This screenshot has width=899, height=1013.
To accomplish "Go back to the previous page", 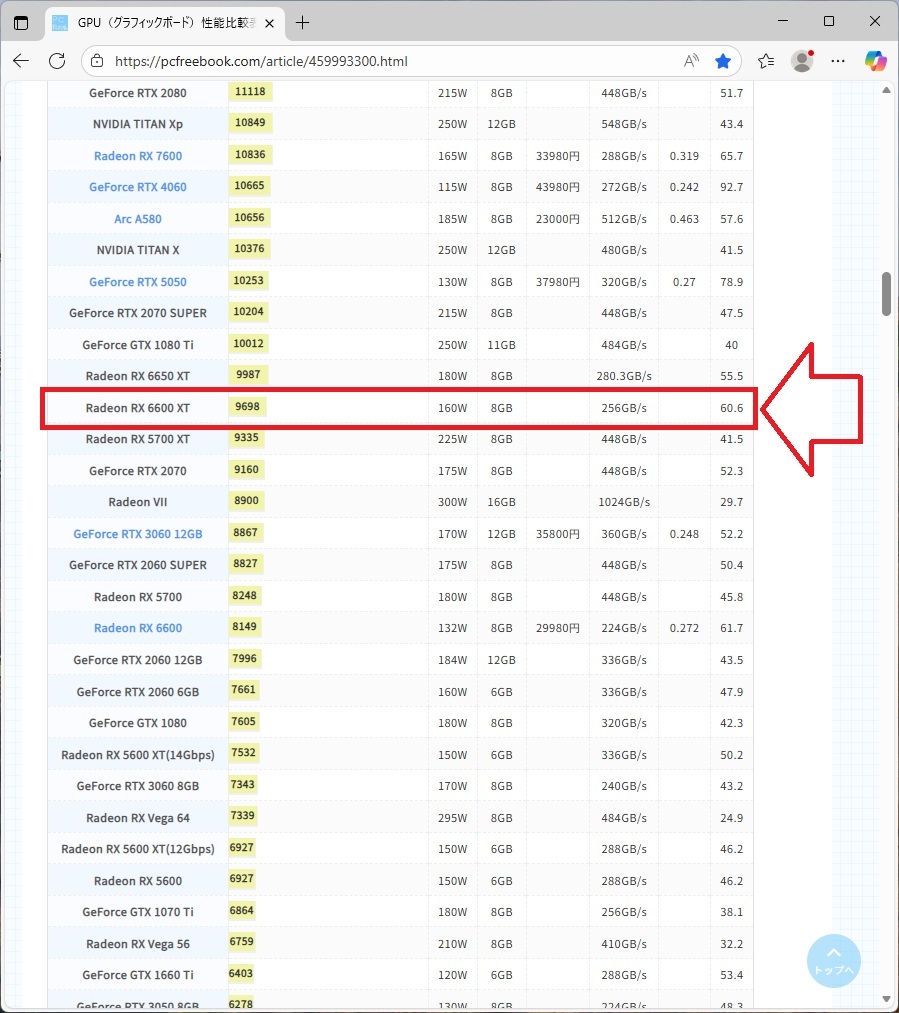I will pos(21,61).
